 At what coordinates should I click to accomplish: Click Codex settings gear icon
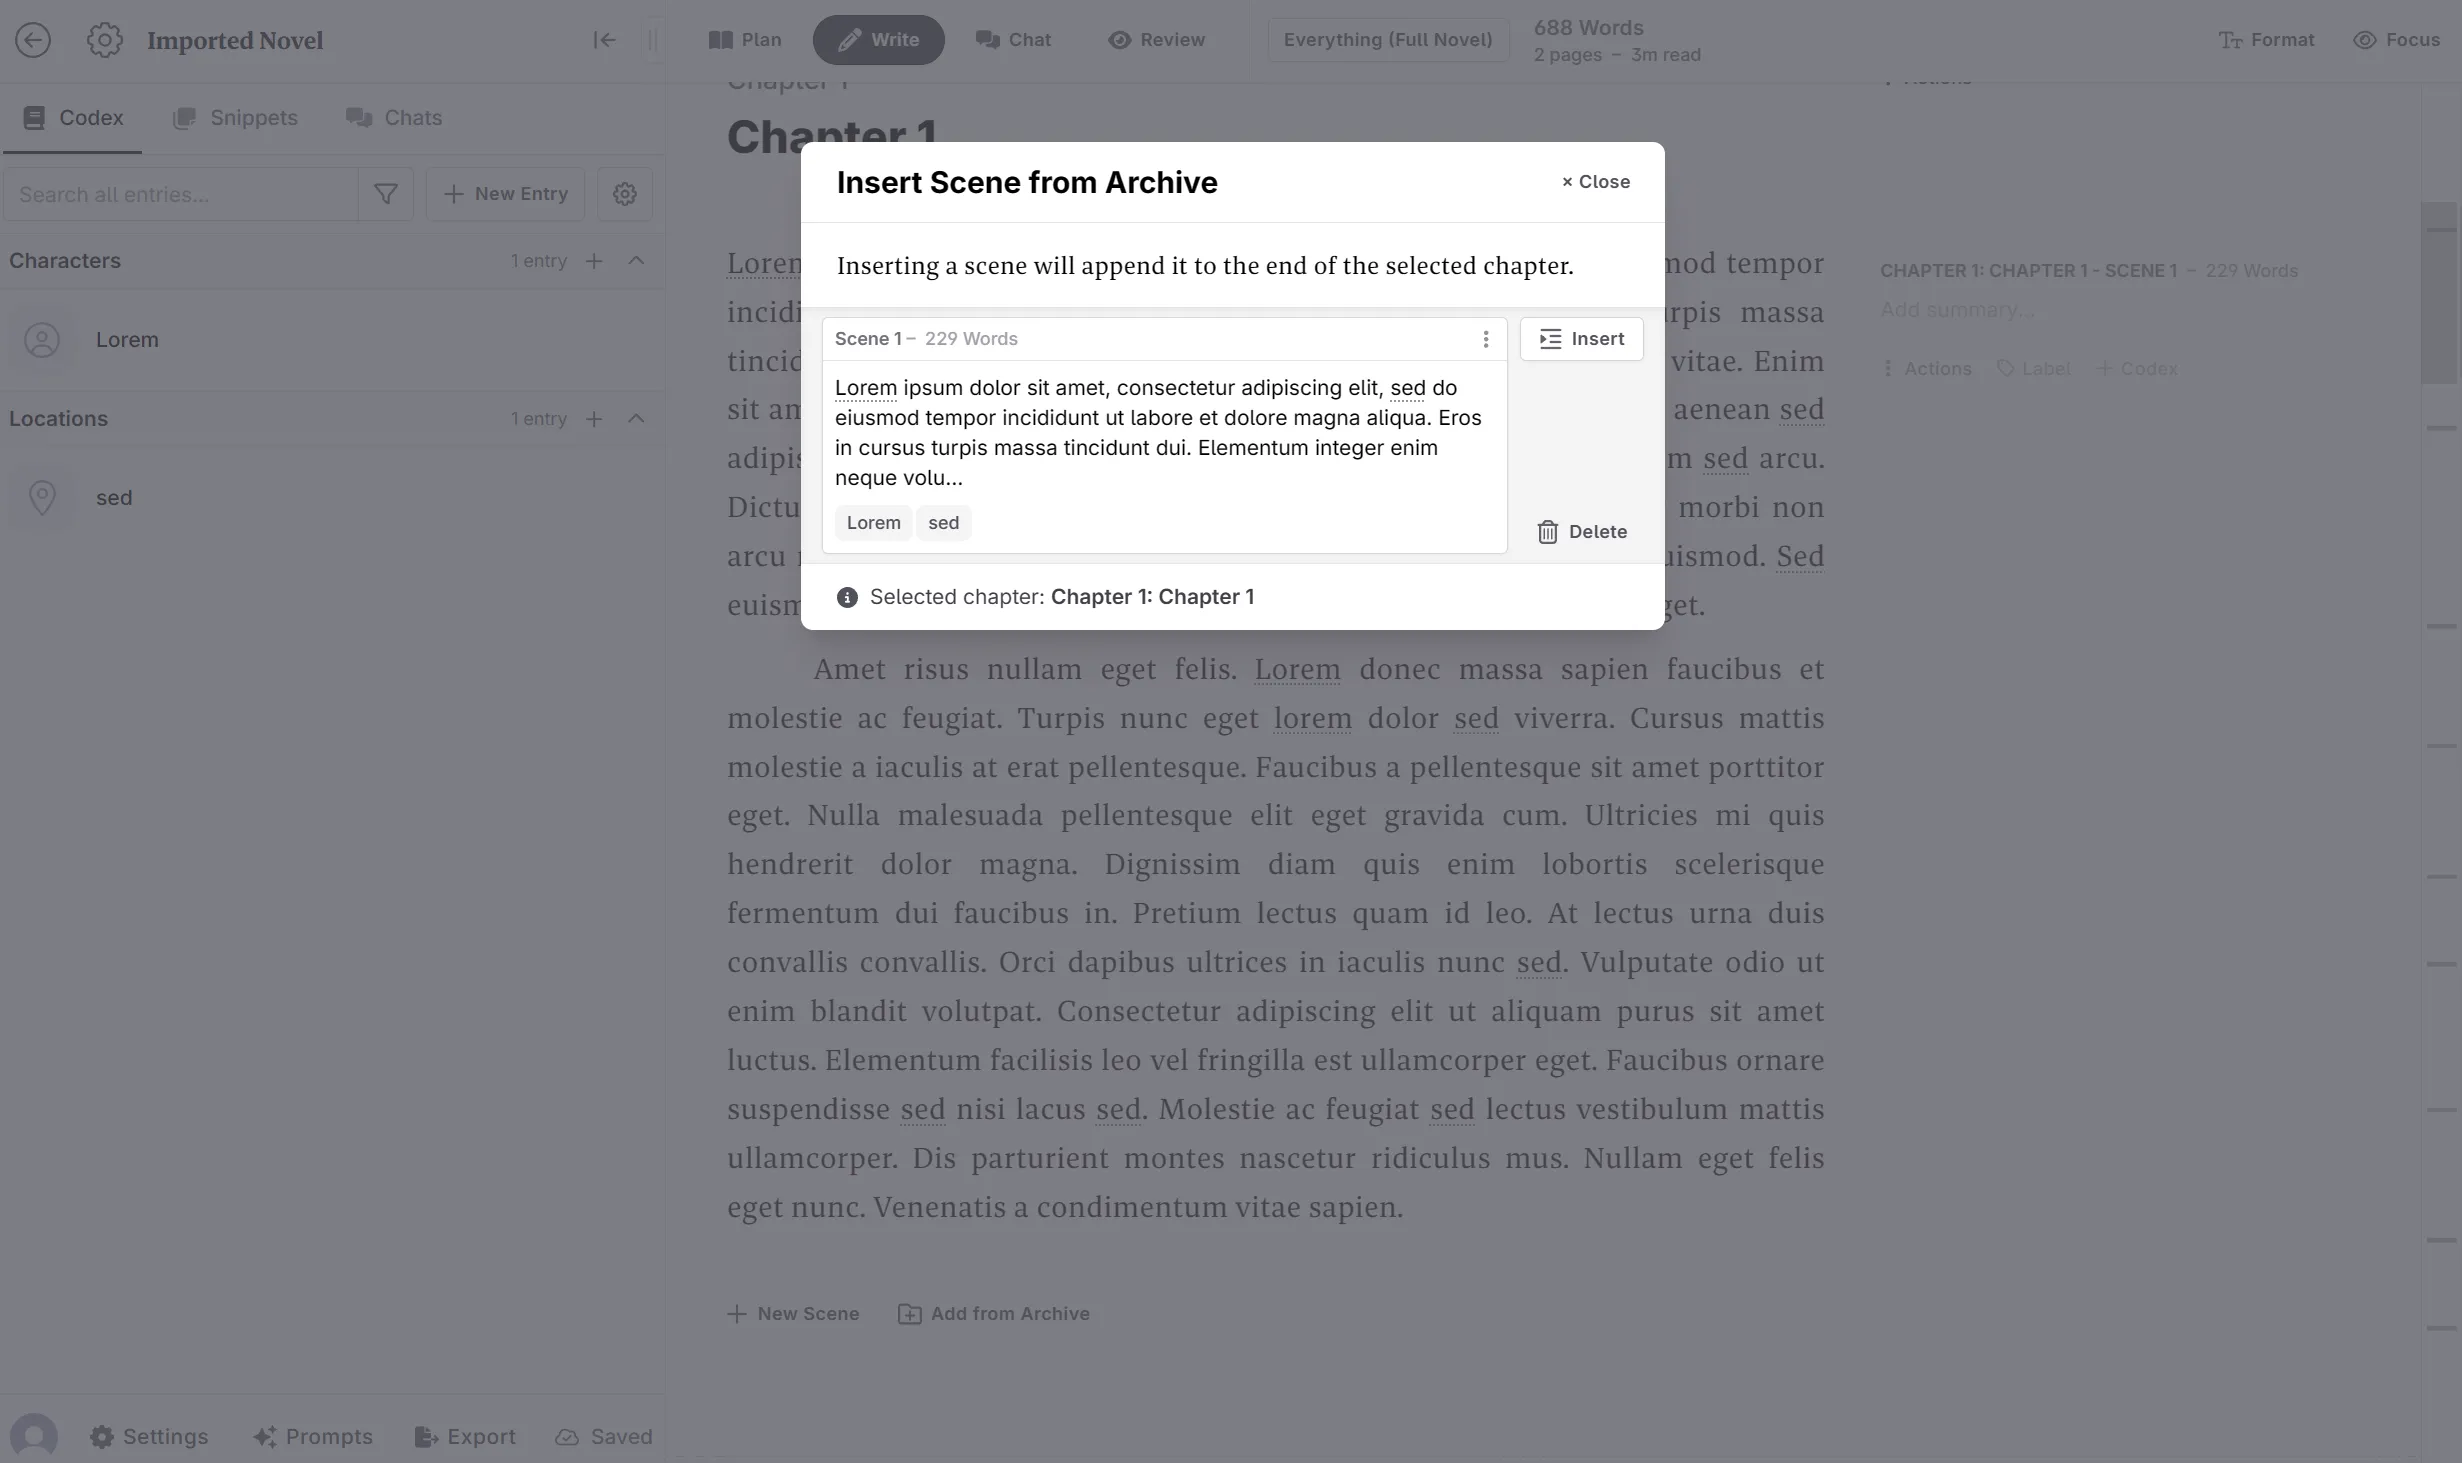point(625,193)
